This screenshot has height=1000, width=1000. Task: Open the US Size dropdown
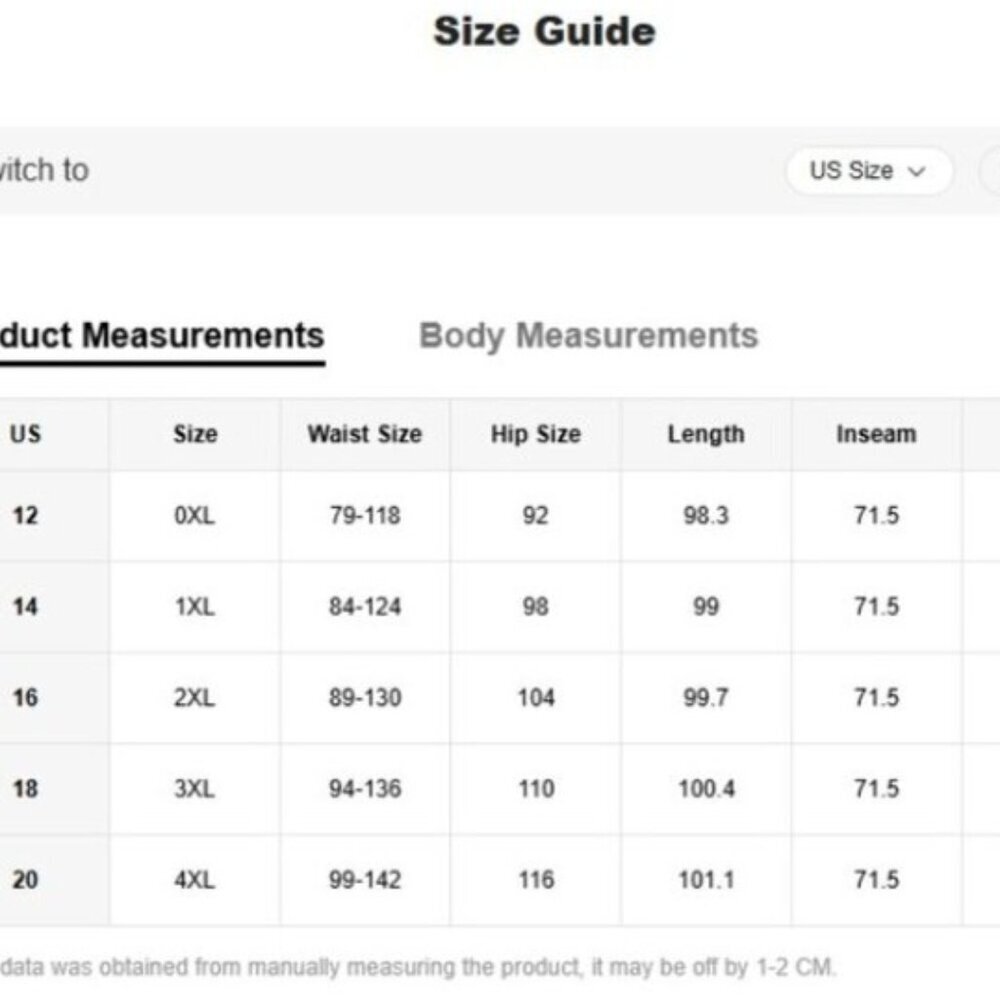pos(869,171)
